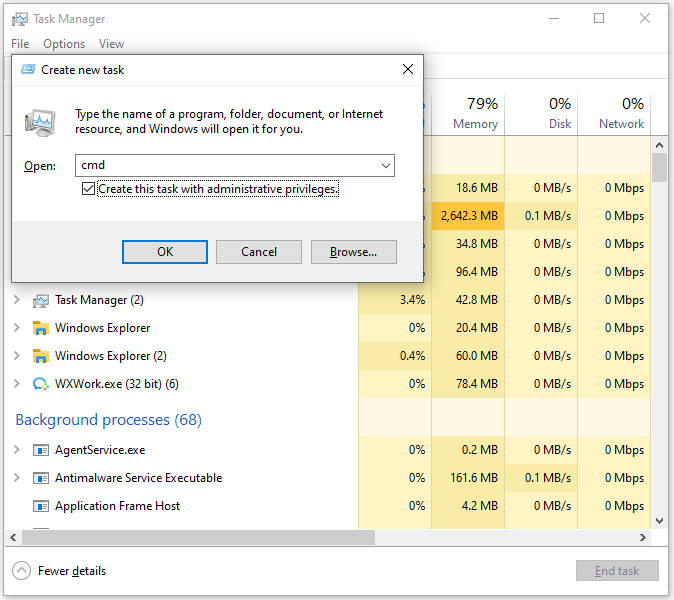Click the 3.4% CPU value
Viewport: 674px width, 600px height.
click(x=412, y=300)
